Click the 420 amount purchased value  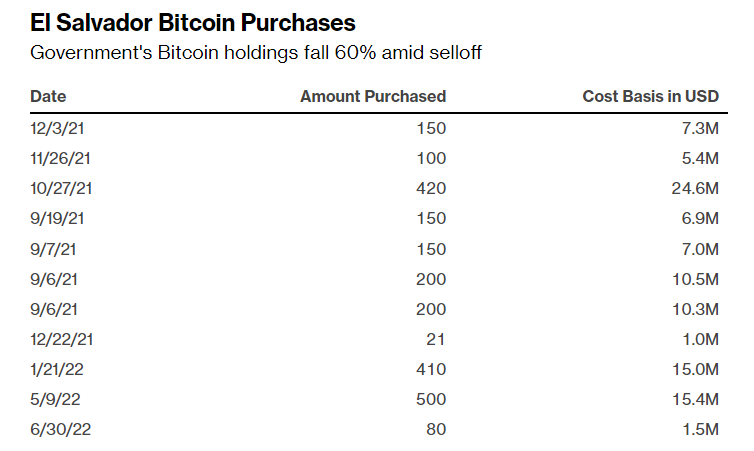coord(432,188)
